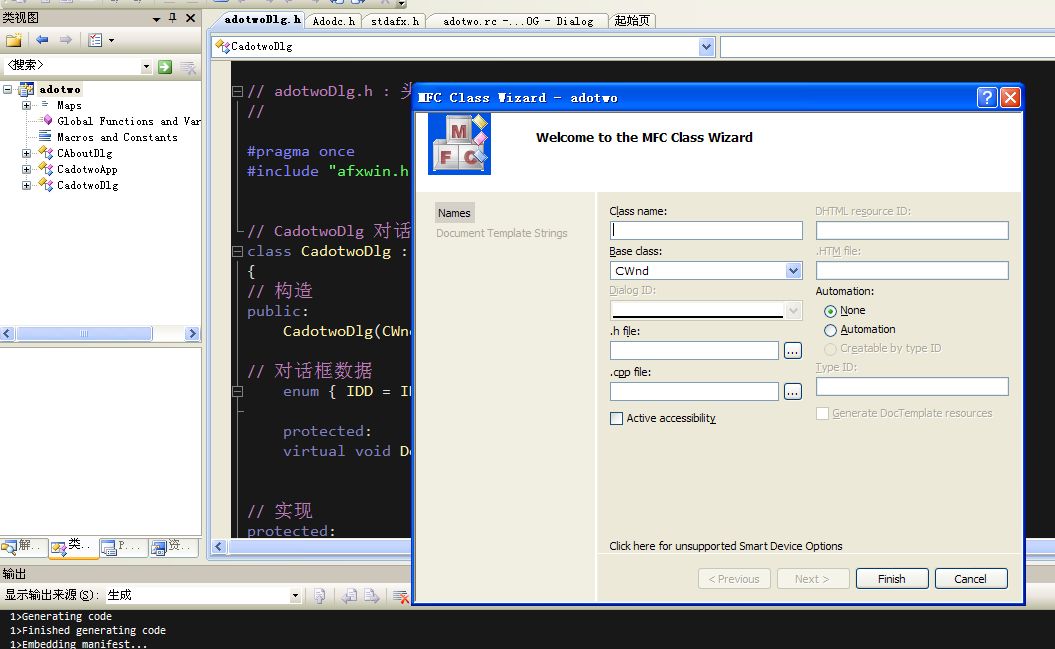Browse for the .h file with ellipsis button
The height and width of the screenshot is (649, 1055).
pyautogui.click(x=793, y=350)
